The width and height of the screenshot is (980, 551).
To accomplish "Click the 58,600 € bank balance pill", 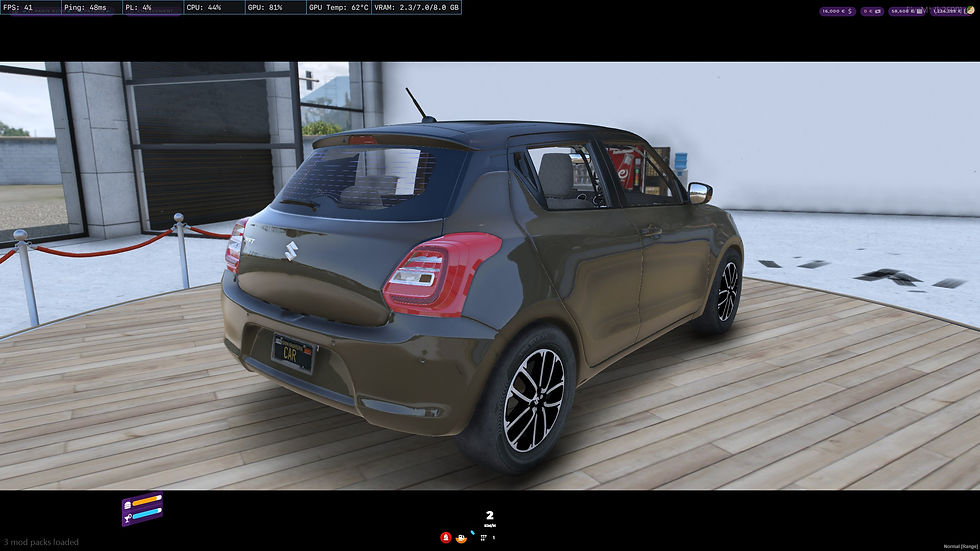I will tap(907, 11).
